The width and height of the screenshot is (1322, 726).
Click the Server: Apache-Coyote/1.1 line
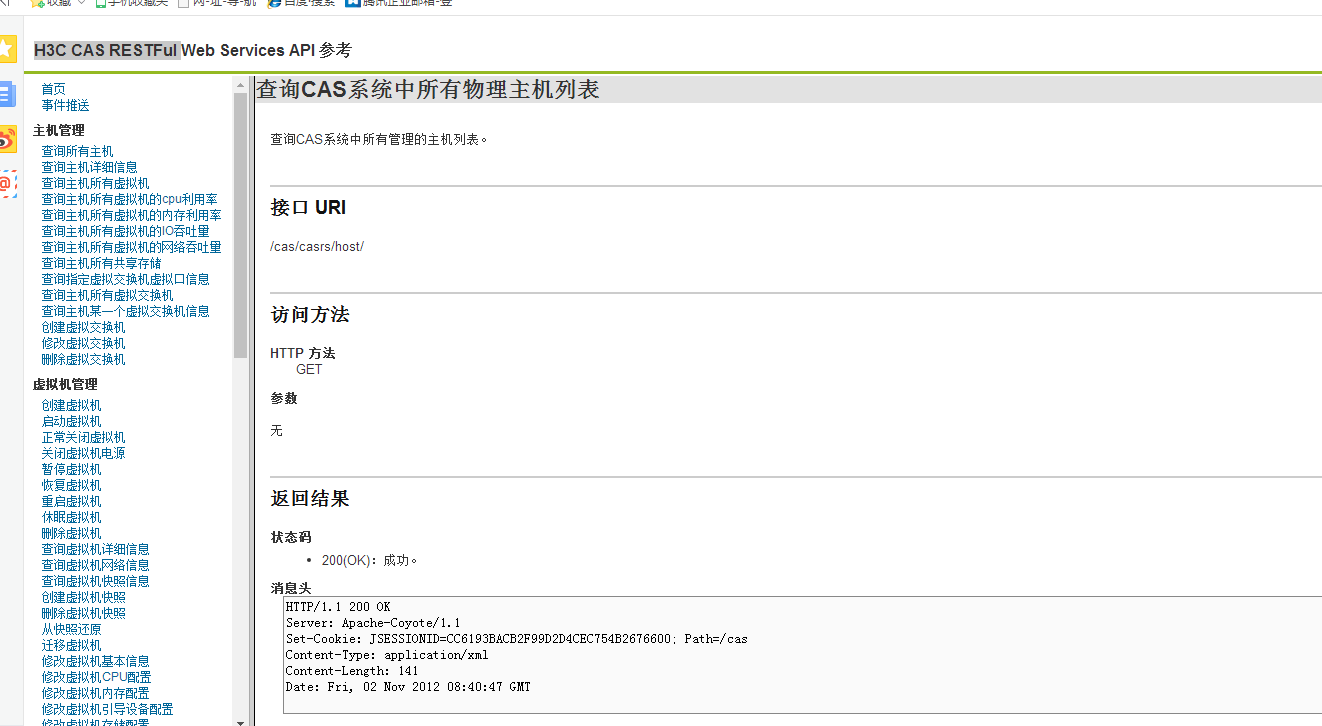373,623
